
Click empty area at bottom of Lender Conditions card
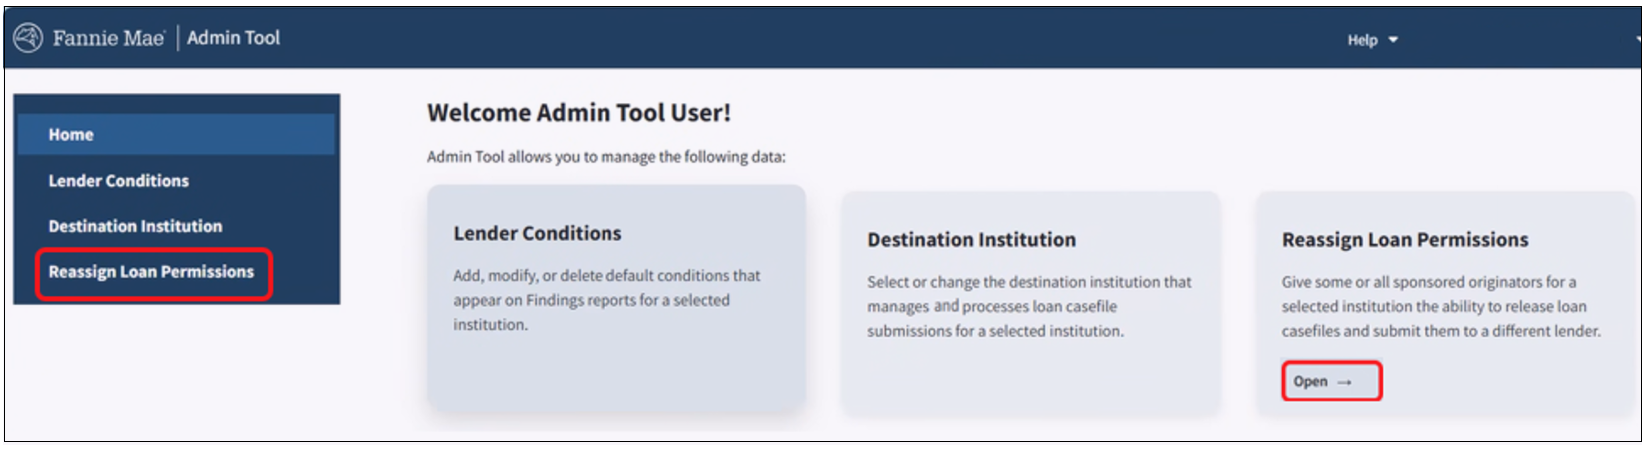coord(616,375)
